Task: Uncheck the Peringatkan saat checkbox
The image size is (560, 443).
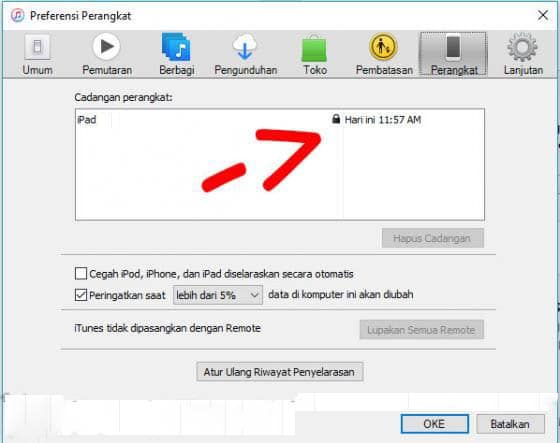Action: [81, 295]
